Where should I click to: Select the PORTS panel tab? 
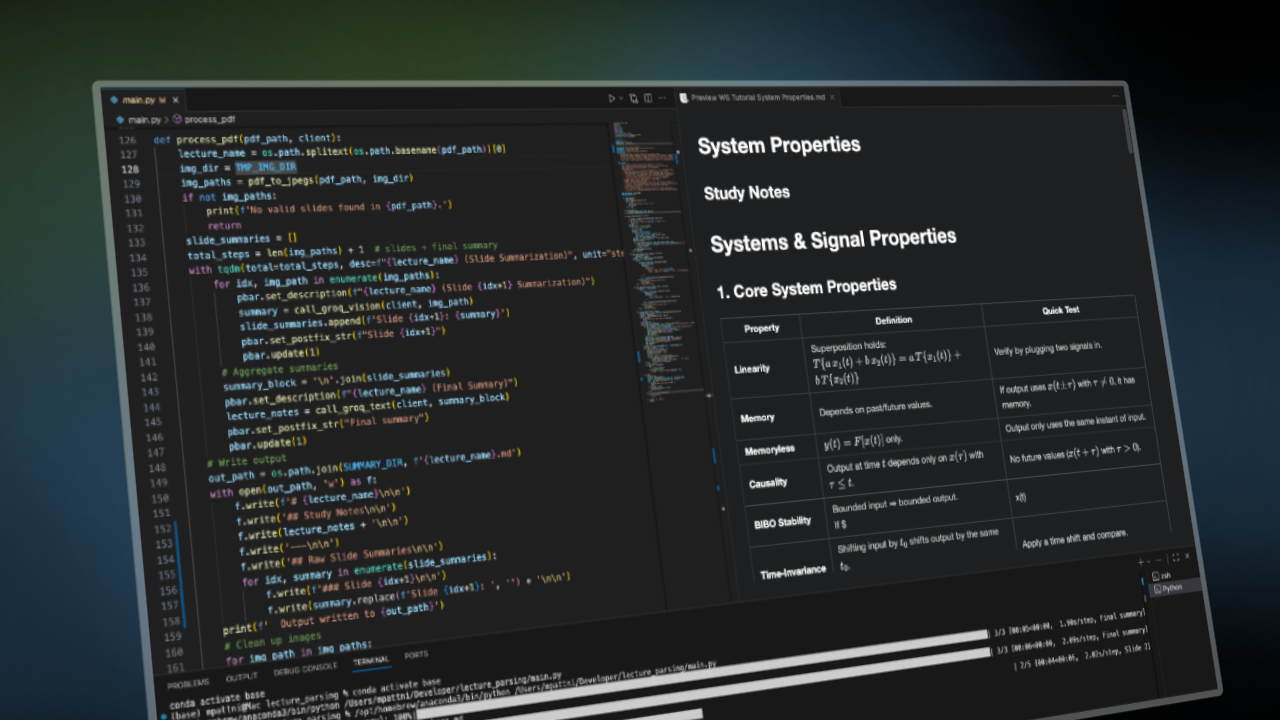[x=416, y=655]
